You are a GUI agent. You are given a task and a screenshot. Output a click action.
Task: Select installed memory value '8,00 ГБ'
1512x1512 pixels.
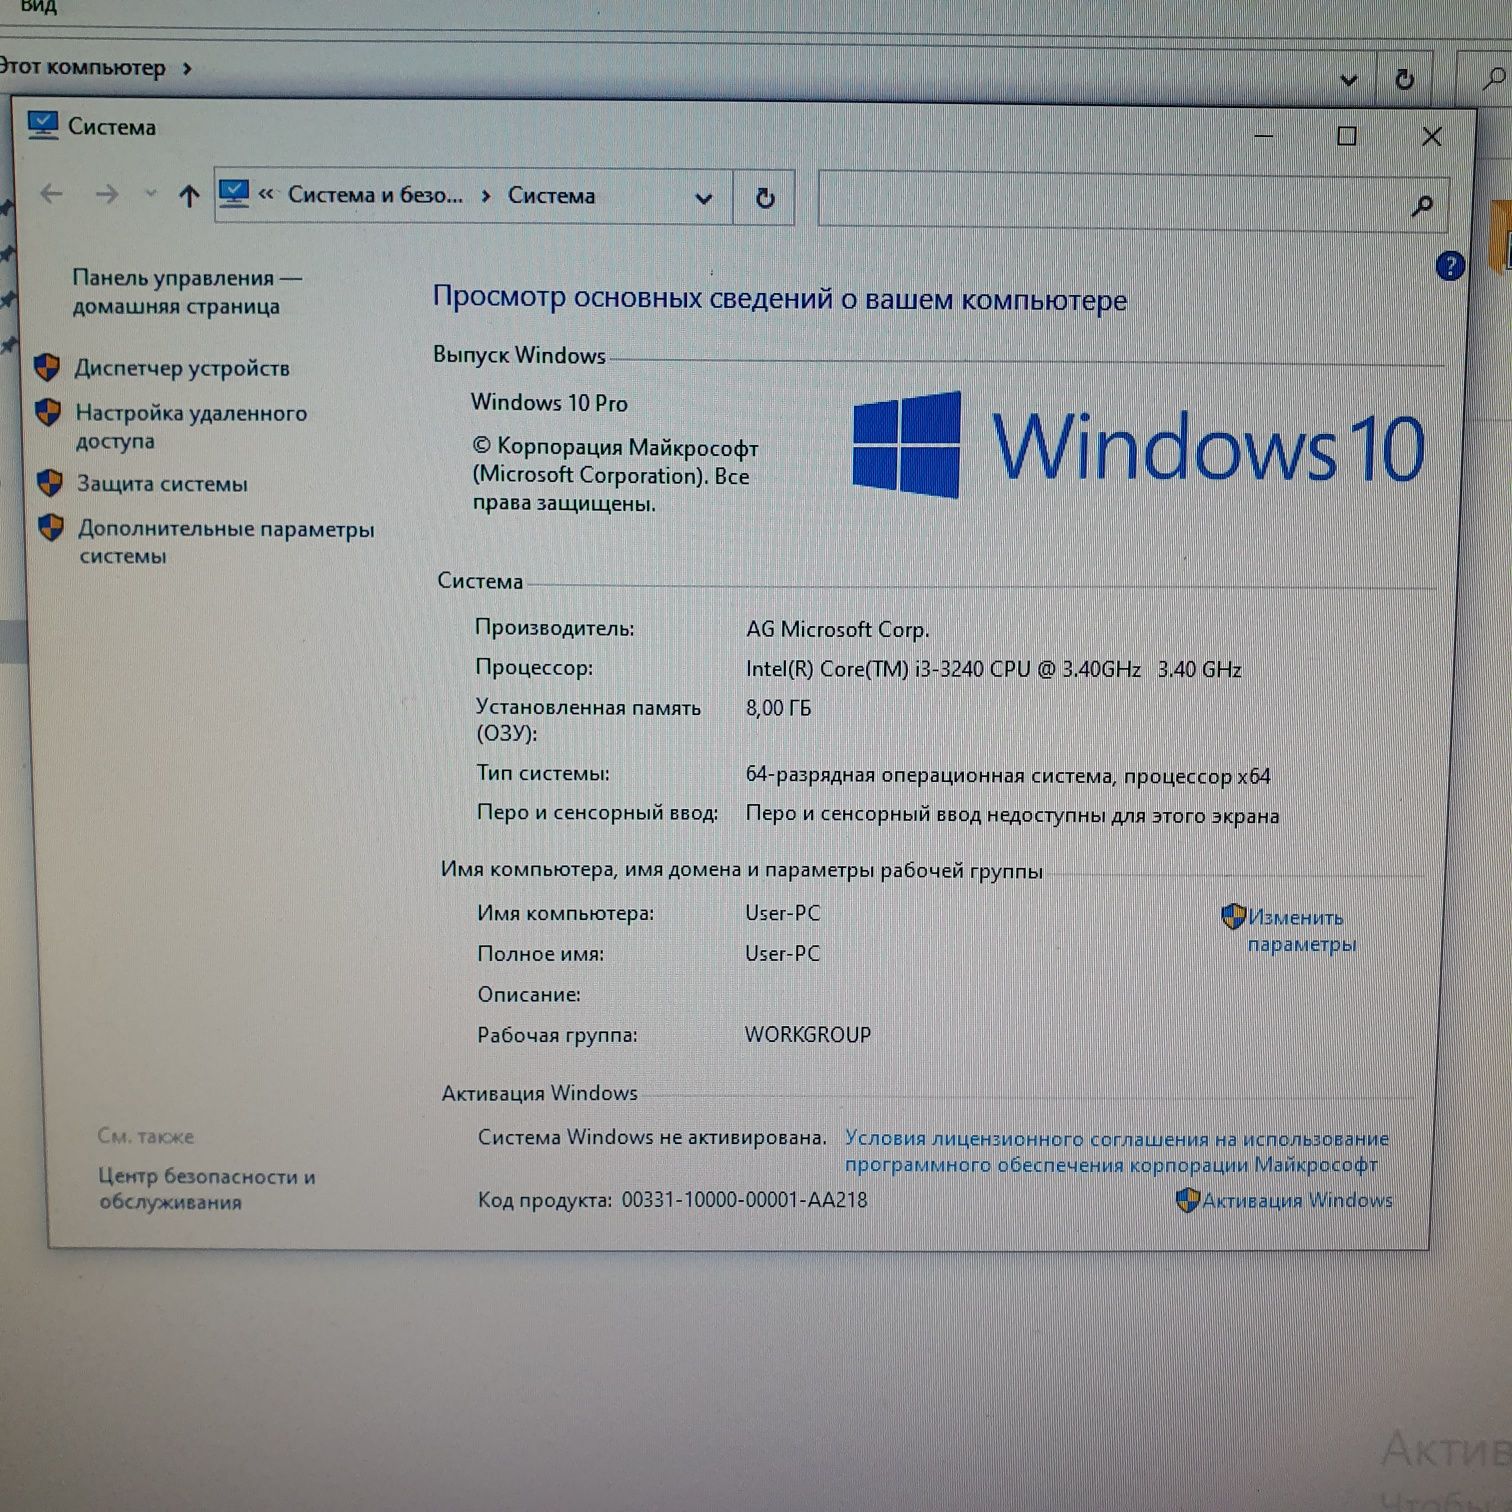point(778,708)
